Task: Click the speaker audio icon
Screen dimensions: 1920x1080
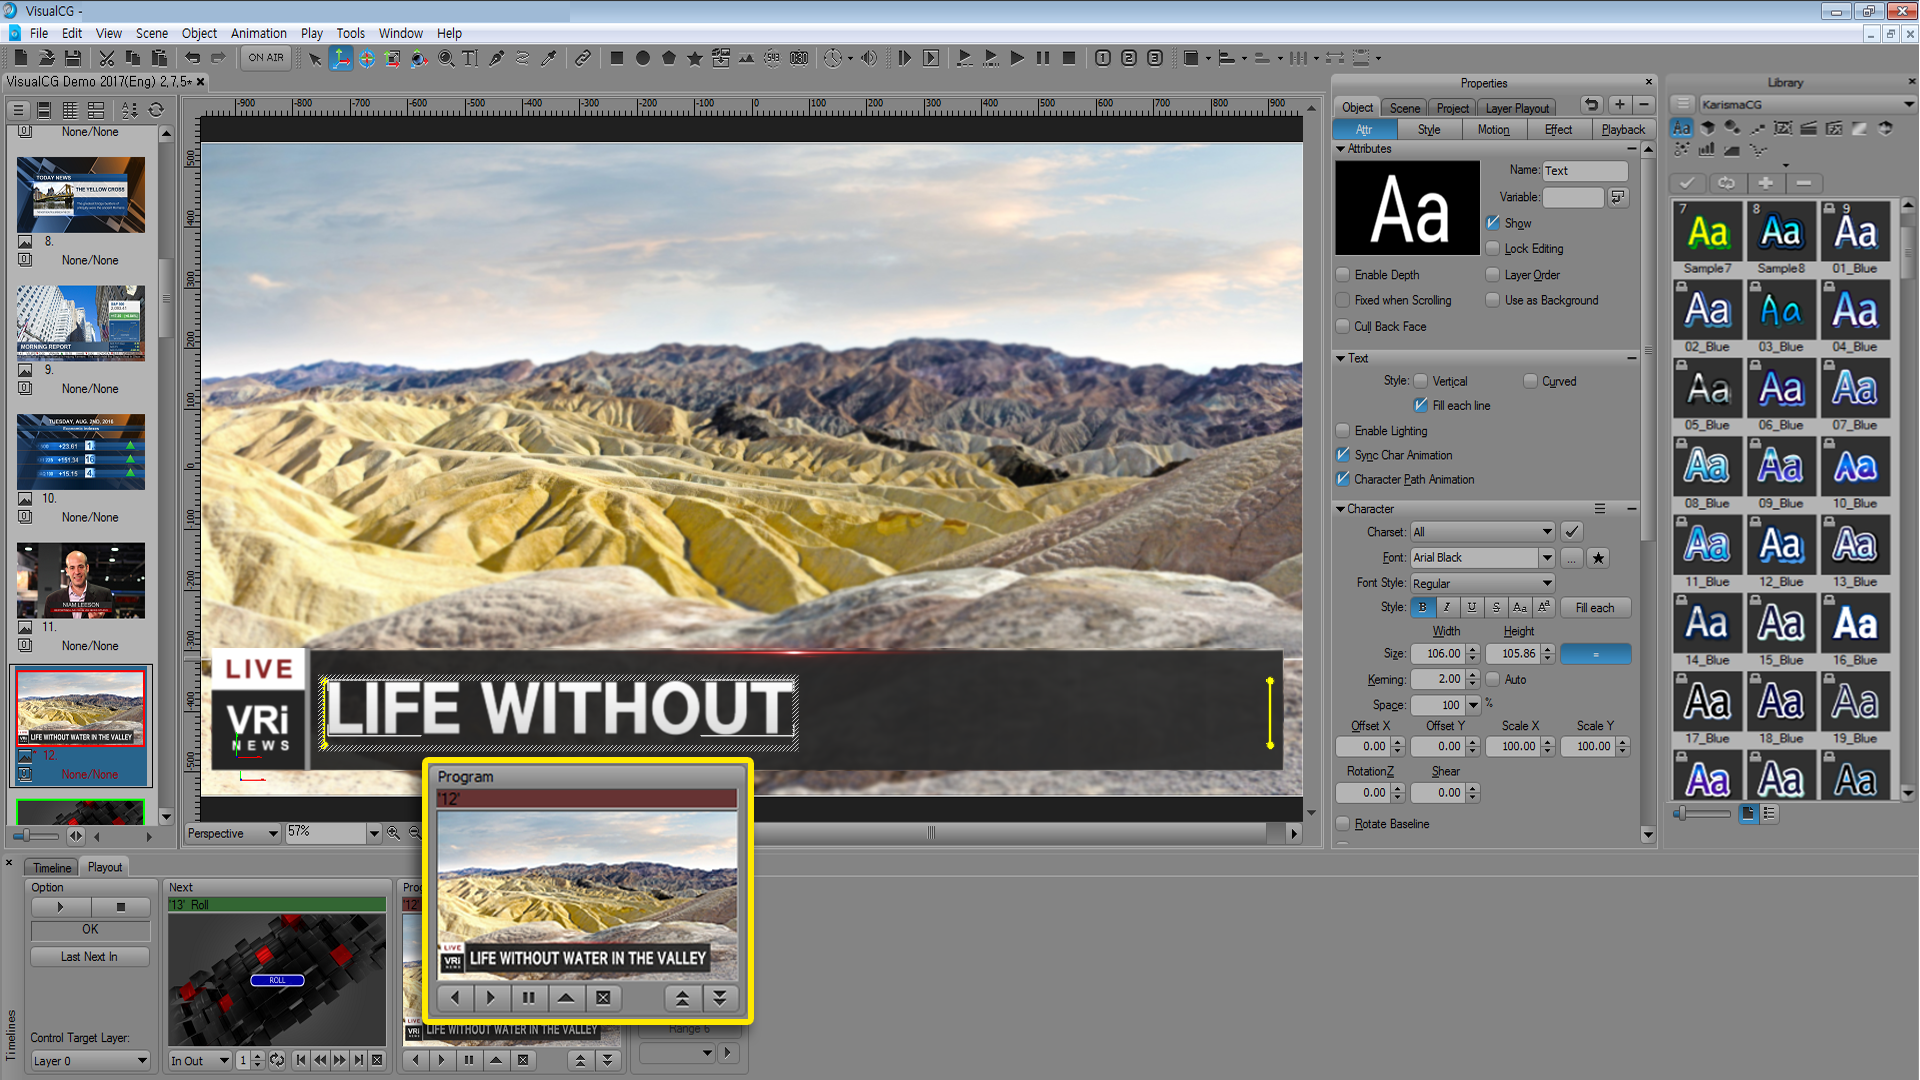Action: point(869,58)
